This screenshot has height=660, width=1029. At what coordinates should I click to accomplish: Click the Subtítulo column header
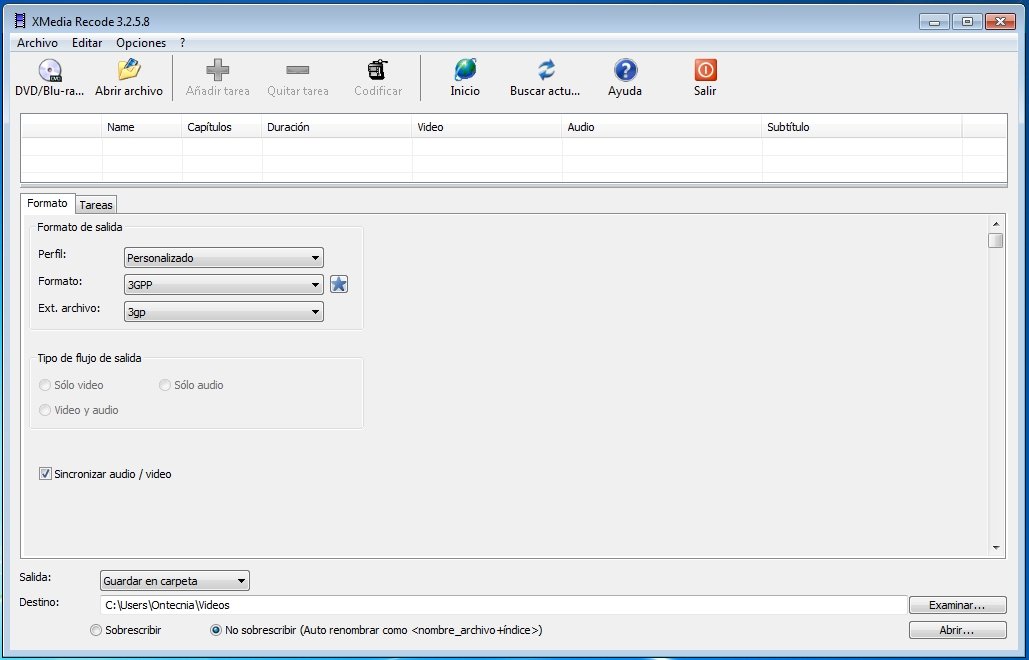click(x=862, y=127)
